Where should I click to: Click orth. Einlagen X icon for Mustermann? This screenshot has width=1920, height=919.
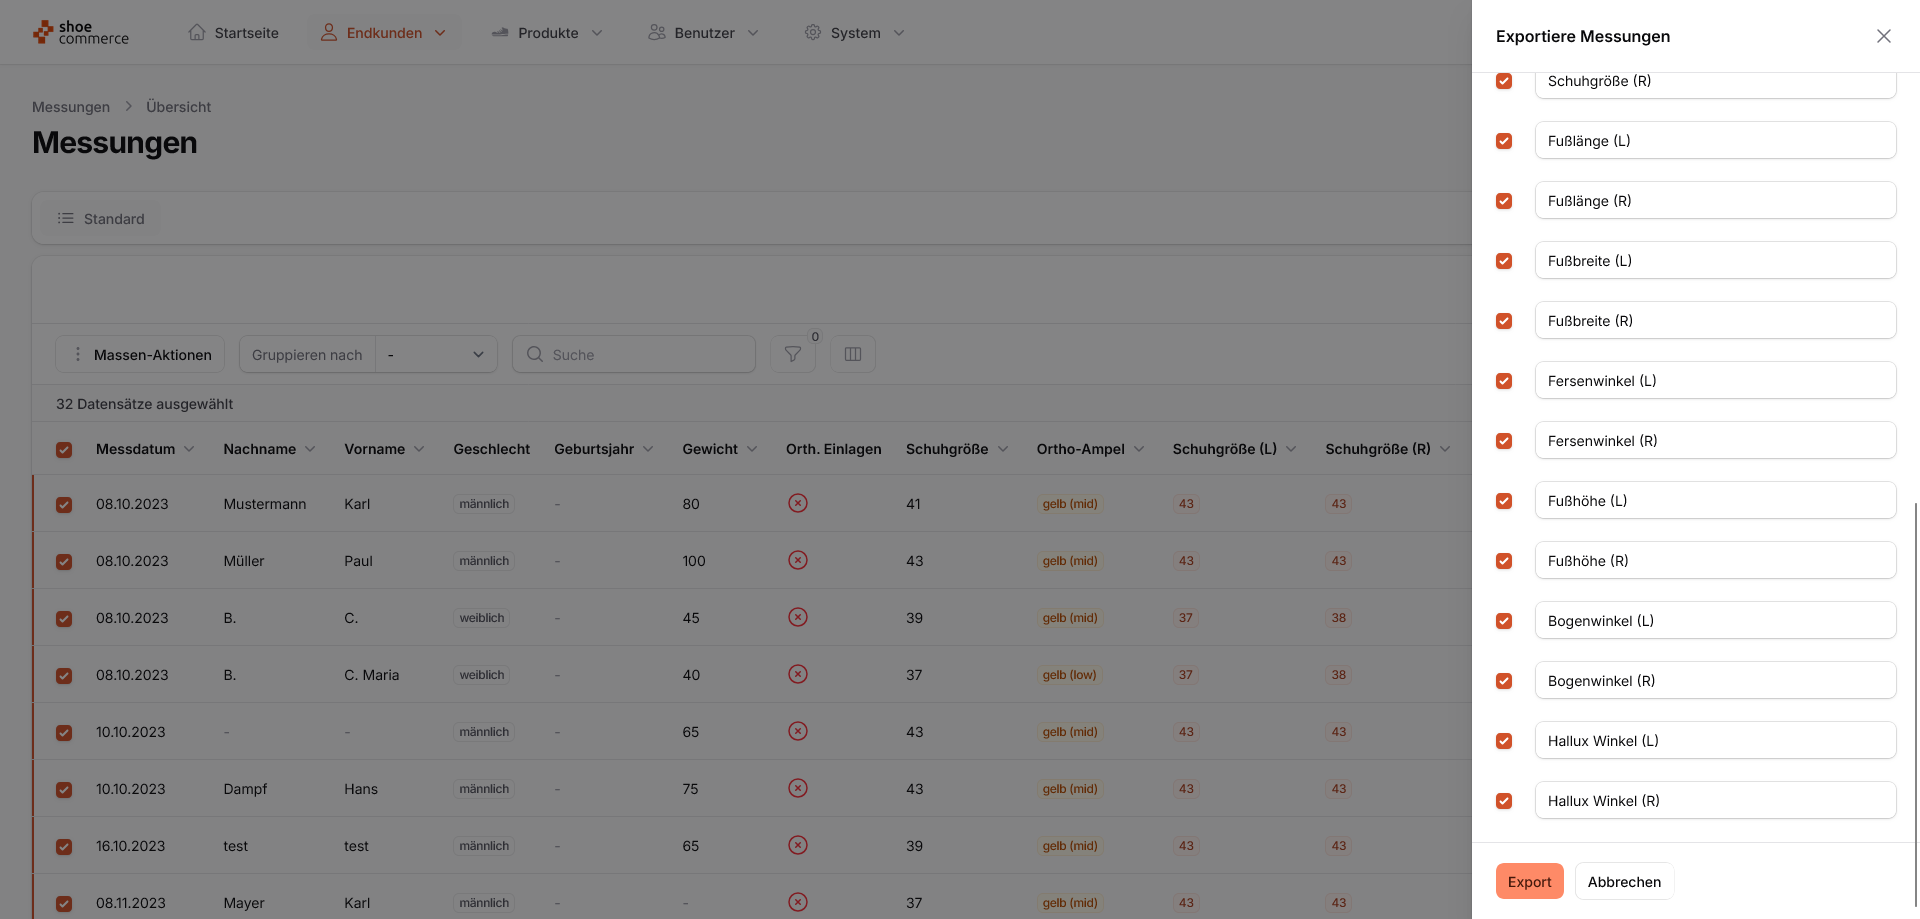797,503
